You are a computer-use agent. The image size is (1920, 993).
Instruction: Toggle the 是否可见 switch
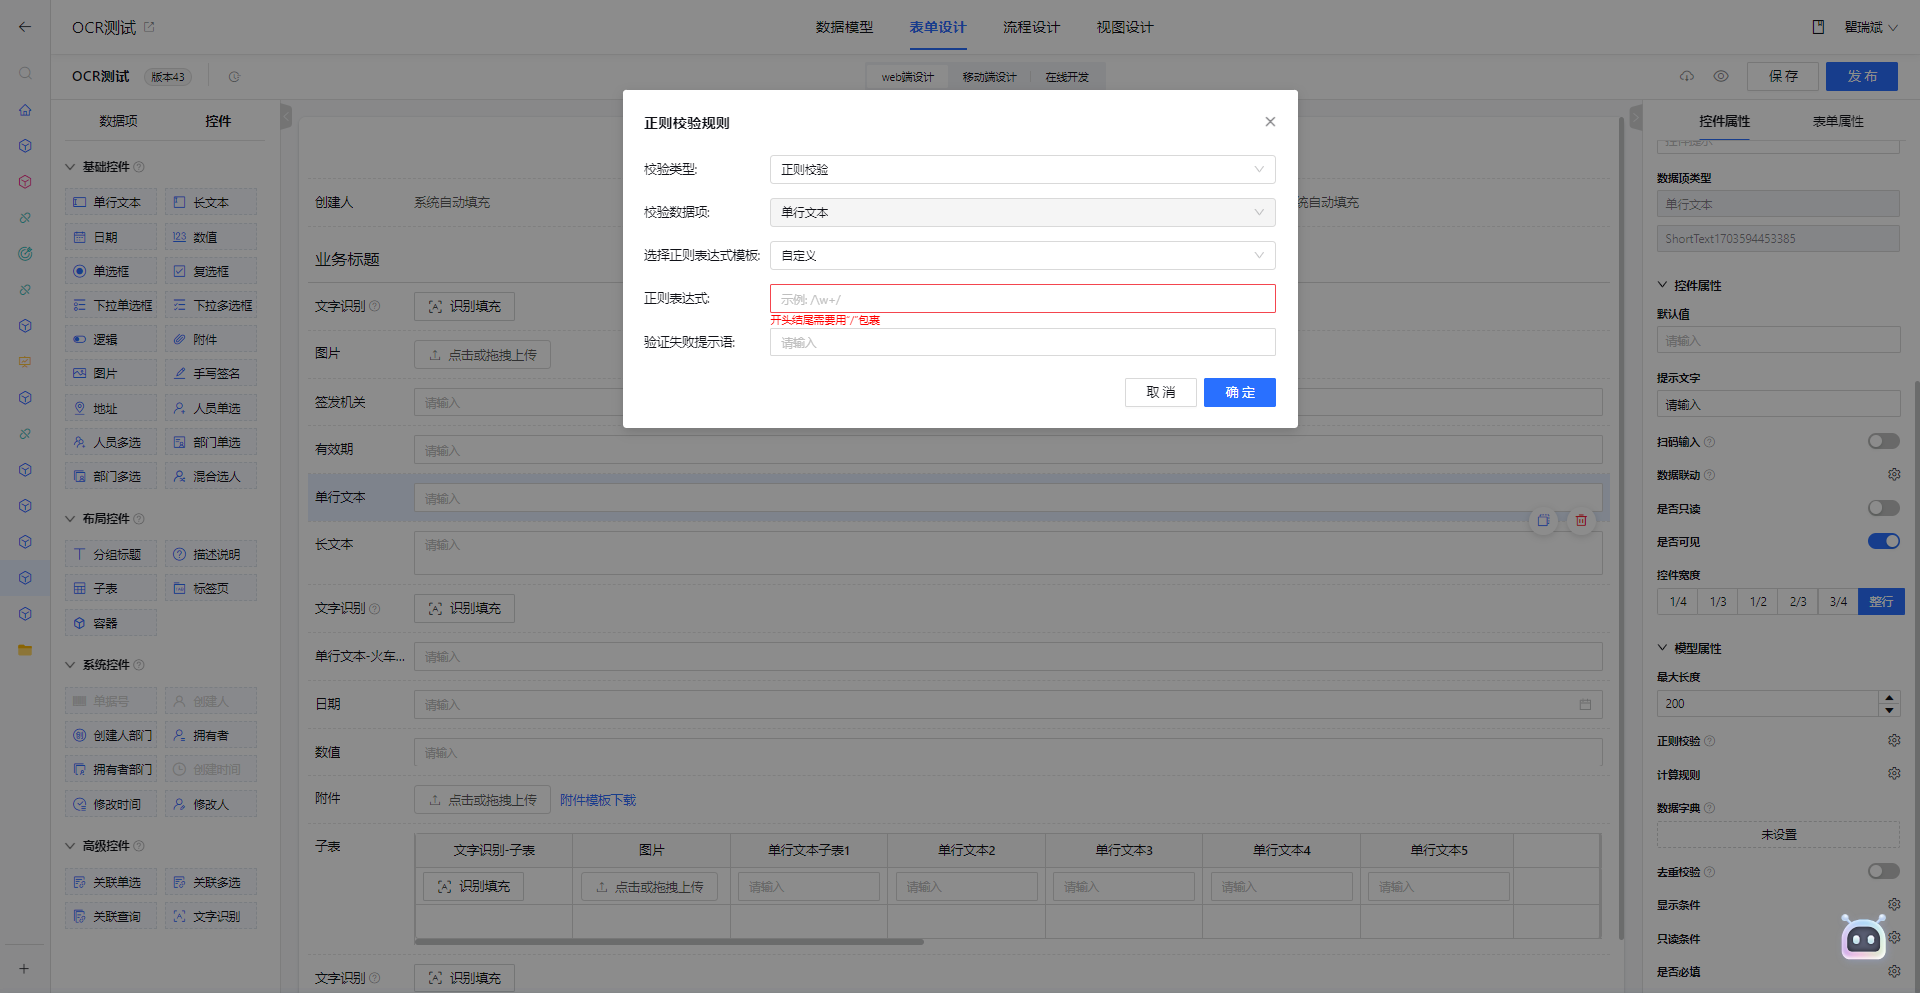(x=1883, y=542)
